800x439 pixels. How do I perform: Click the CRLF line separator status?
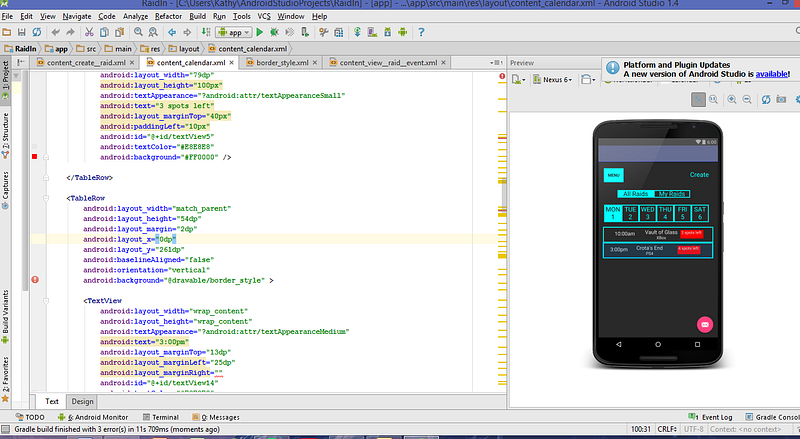point(667,429)
